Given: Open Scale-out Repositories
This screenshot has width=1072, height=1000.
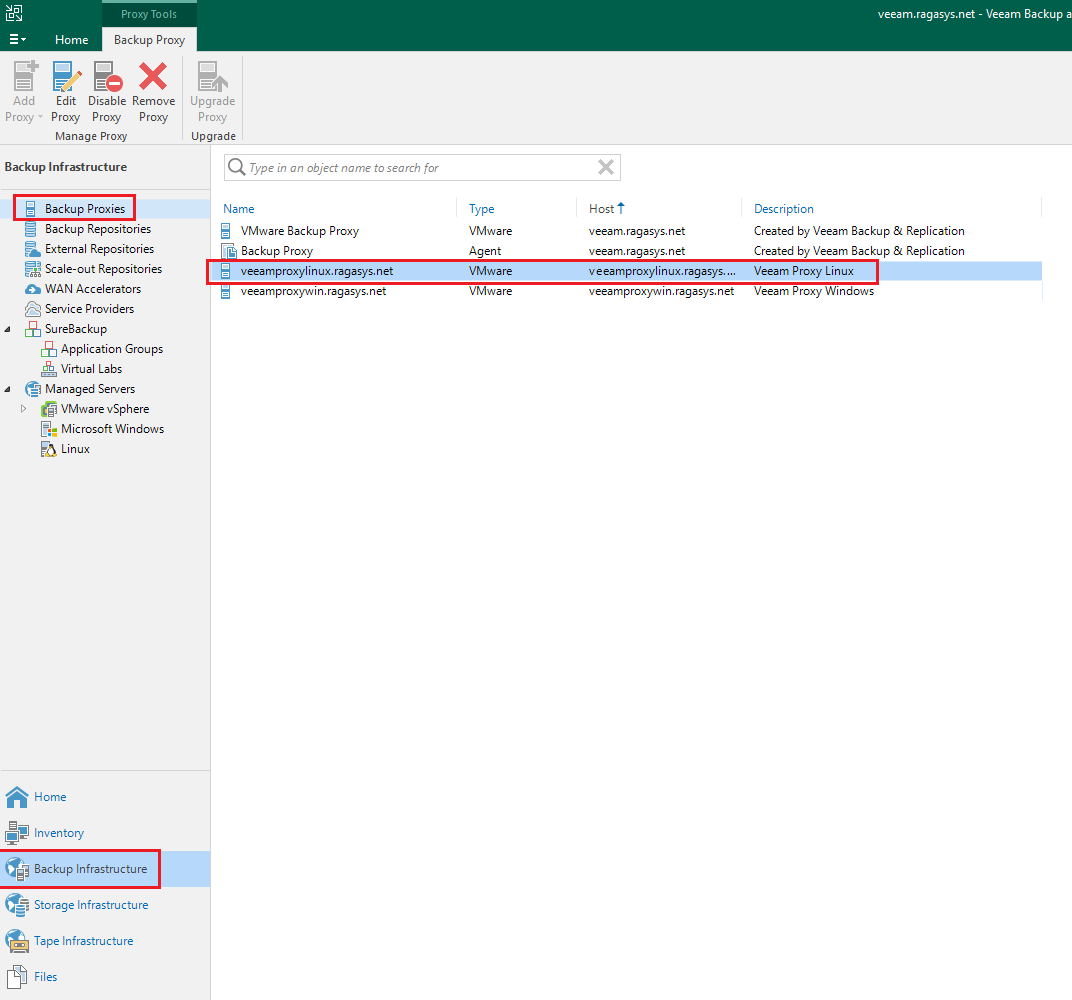Looking at the screenshot, I should tap(103, 268).
